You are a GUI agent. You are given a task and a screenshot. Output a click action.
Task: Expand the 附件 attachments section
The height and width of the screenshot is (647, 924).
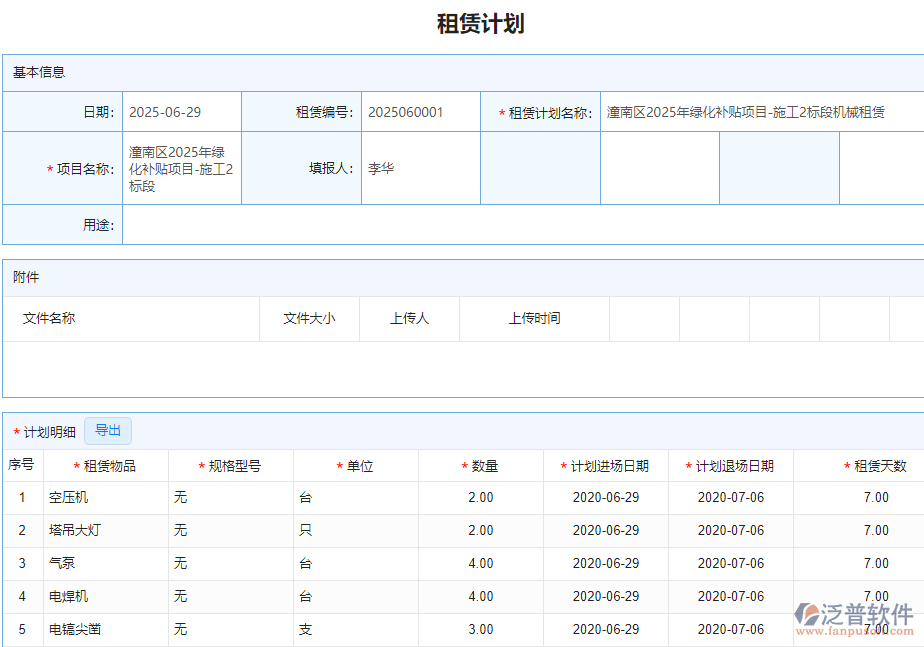point(22,277)
